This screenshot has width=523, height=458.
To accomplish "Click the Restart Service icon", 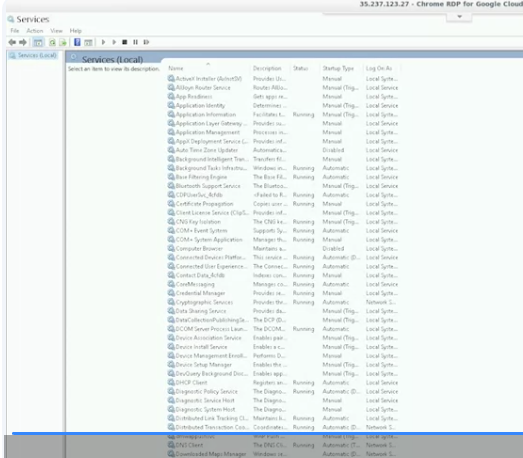I will [146, 42].
